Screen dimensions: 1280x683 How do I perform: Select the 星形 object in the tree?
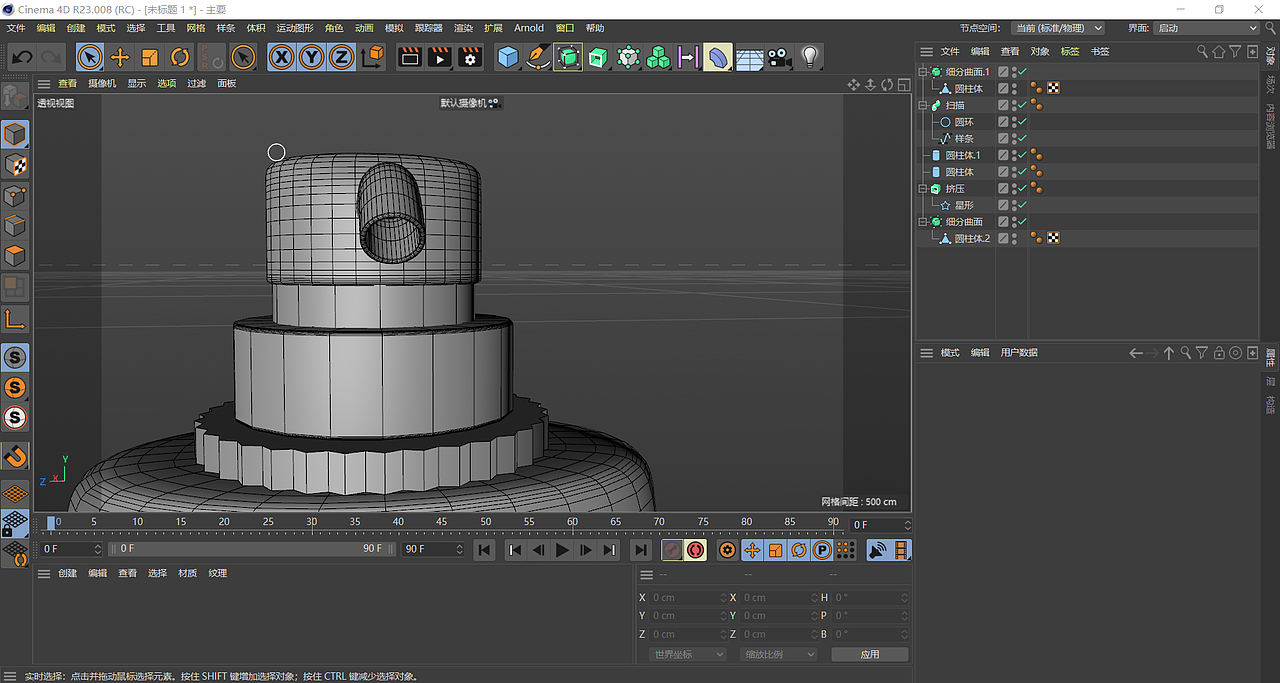click(964, 205)
